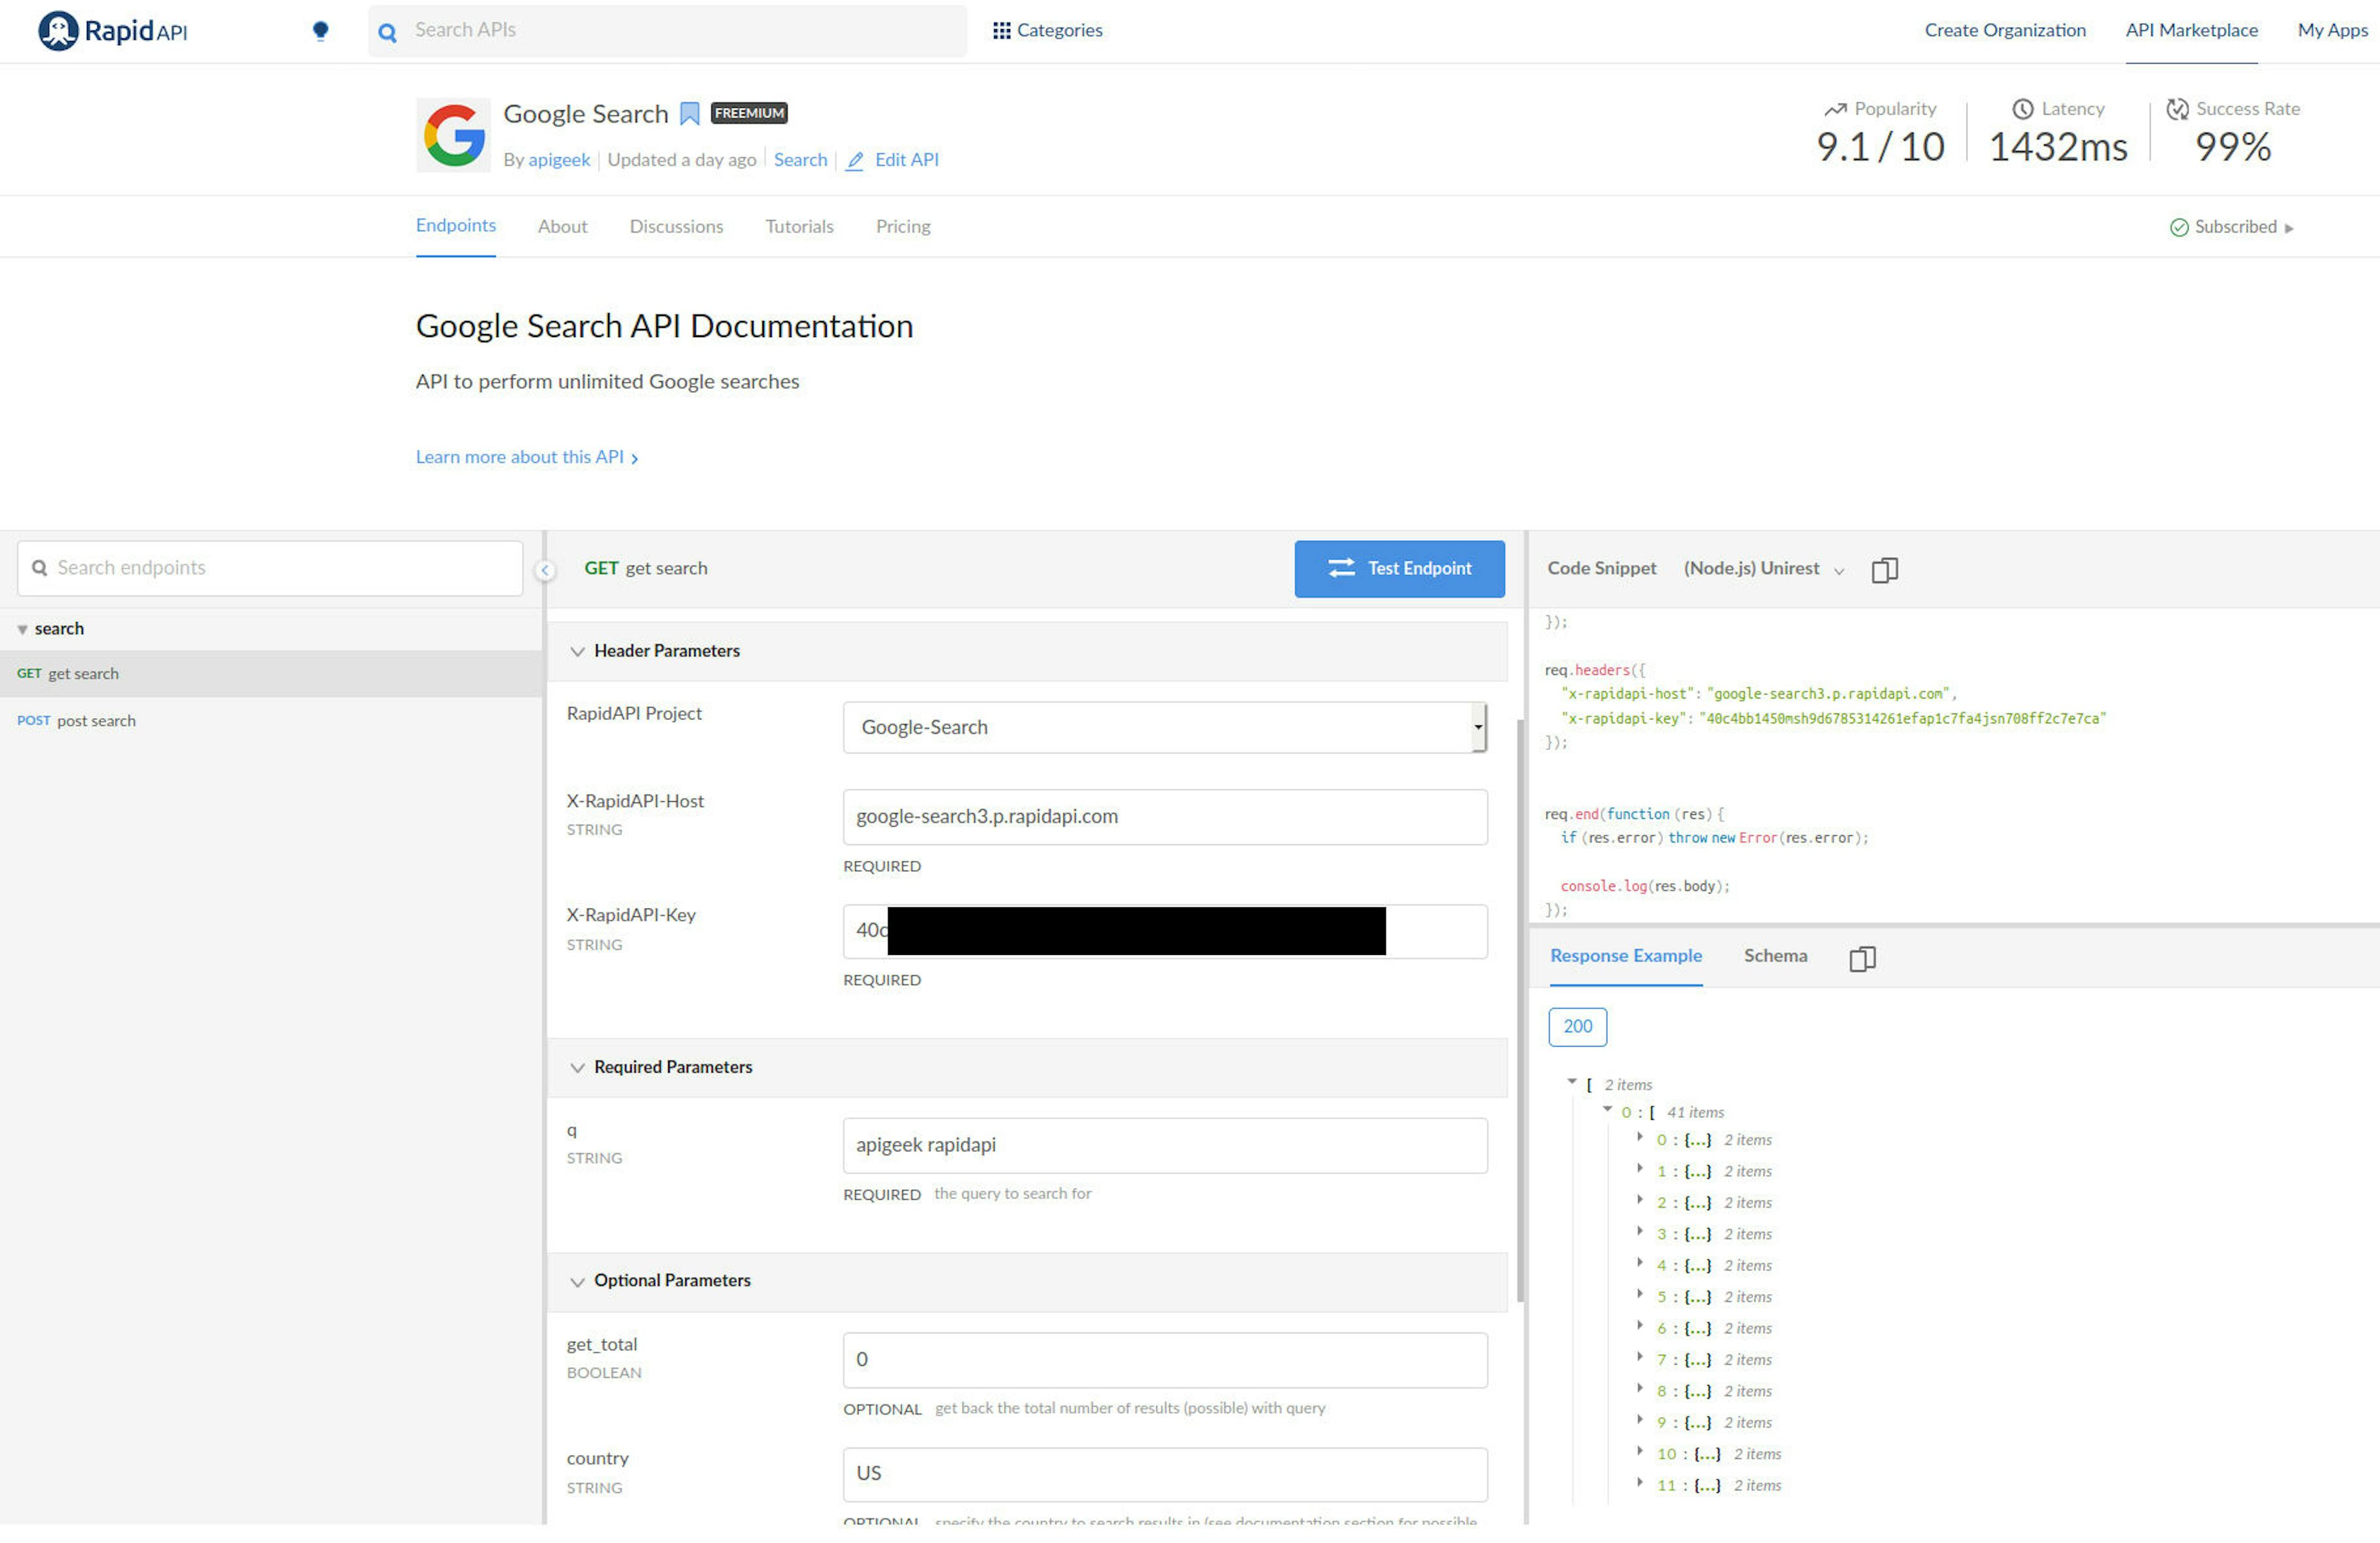Click the RapidAPI logo
This screenshot has width=2380, height=1543.
click(x=112, y=31)
